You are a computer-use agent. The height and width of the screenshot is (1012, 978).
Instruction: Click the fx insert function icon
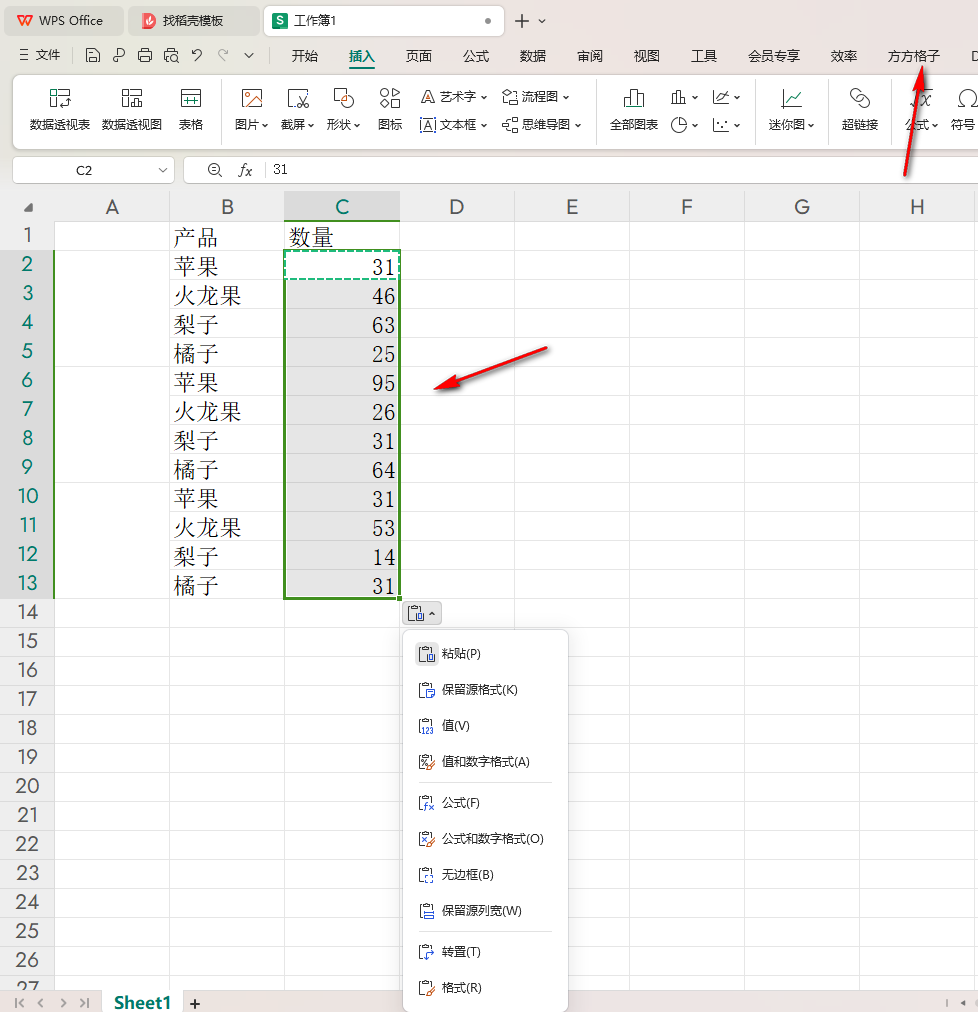[245, 170]
